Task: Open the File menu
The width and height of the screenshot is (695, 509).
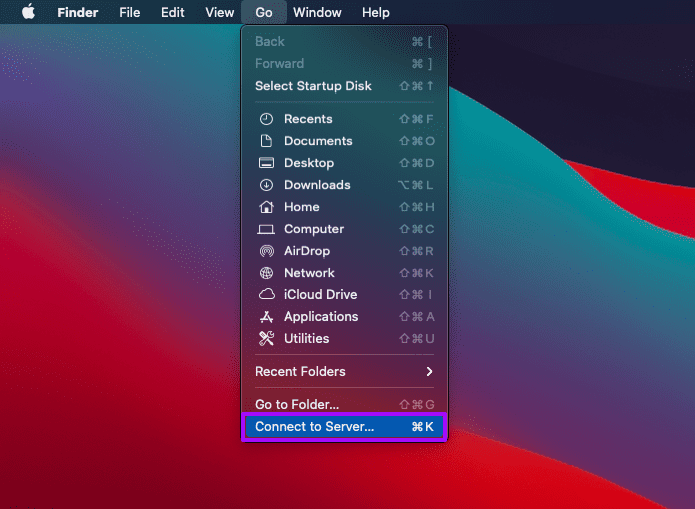Action: 129,12
